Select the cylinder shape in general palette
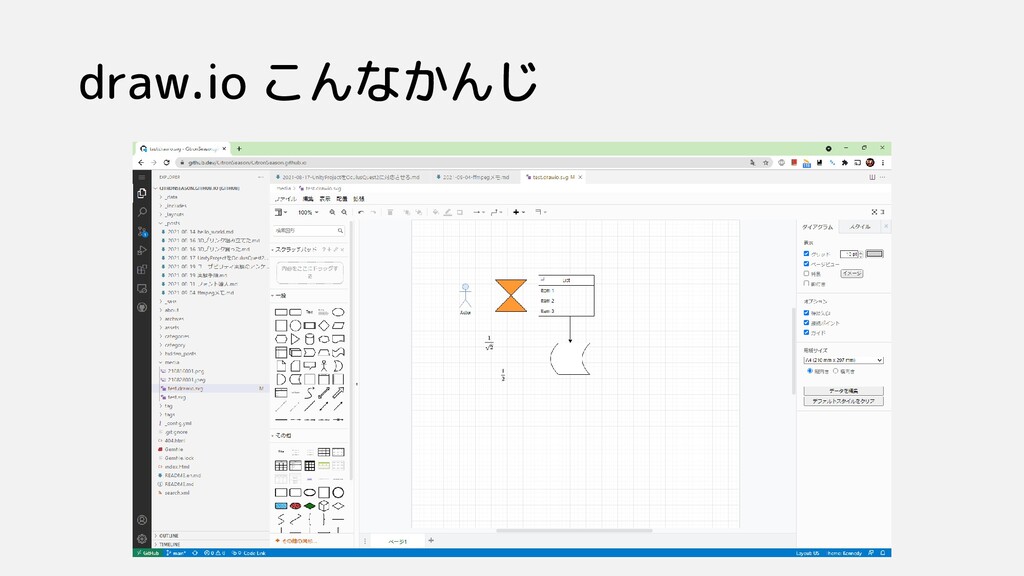 [x=310, y=339]
